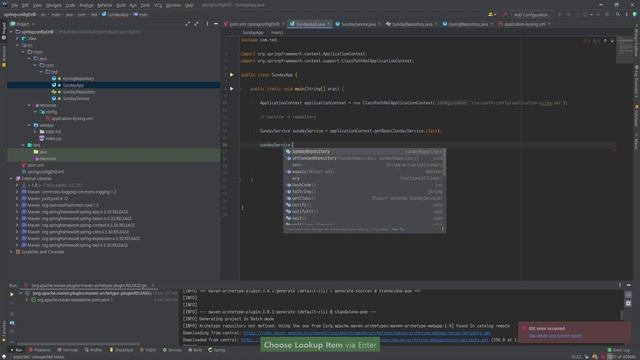Open the Services tool window tab
Viewport: 640px width, 360px height.
(x=172, y=350)
